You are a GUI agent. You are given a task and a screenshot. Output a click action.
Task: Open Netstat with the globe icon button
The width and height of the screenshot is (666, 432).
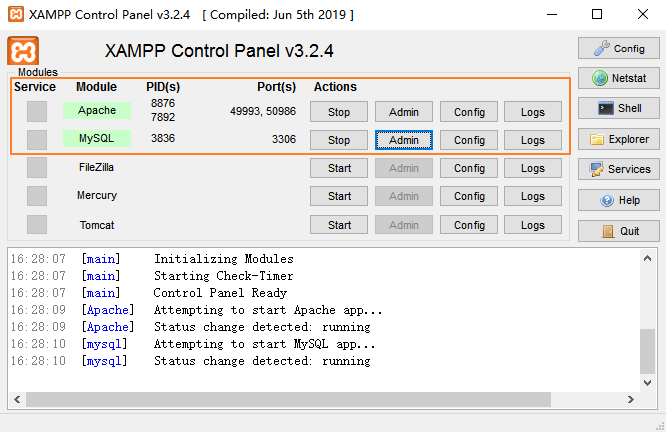tap(618, 78)
